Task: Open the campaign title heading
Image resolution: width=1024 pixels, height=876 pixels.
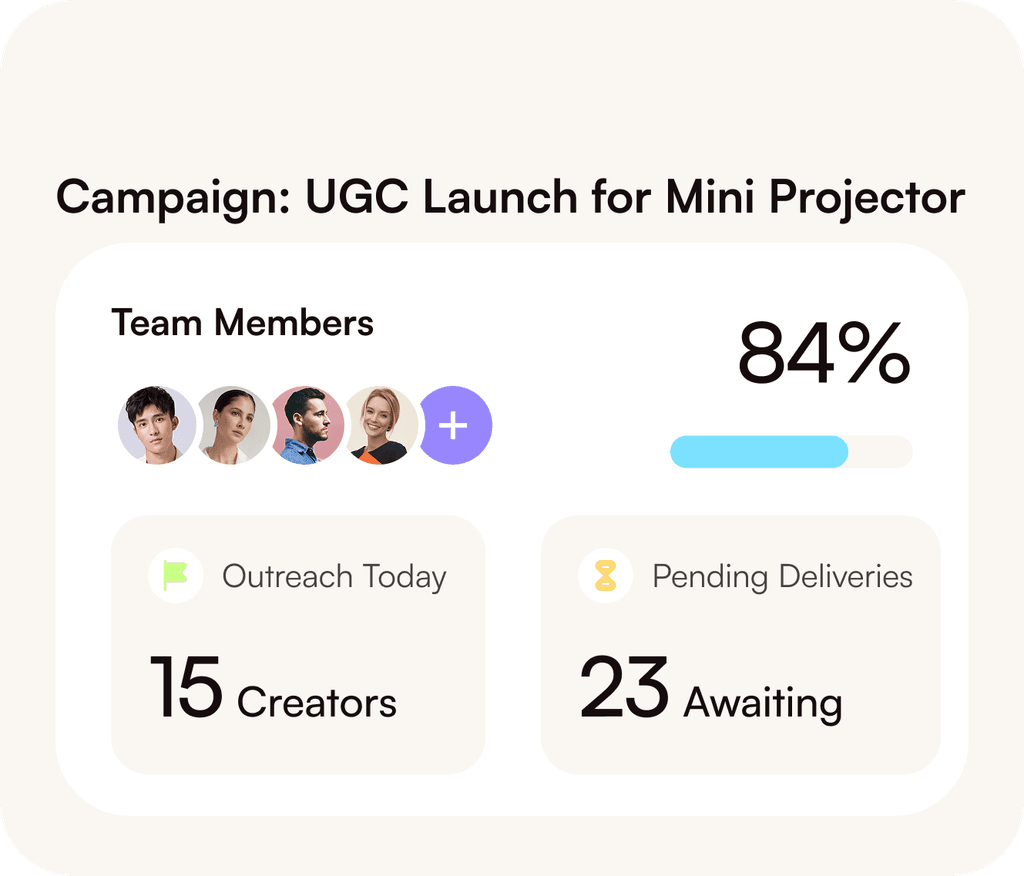Action: point(510,196)
